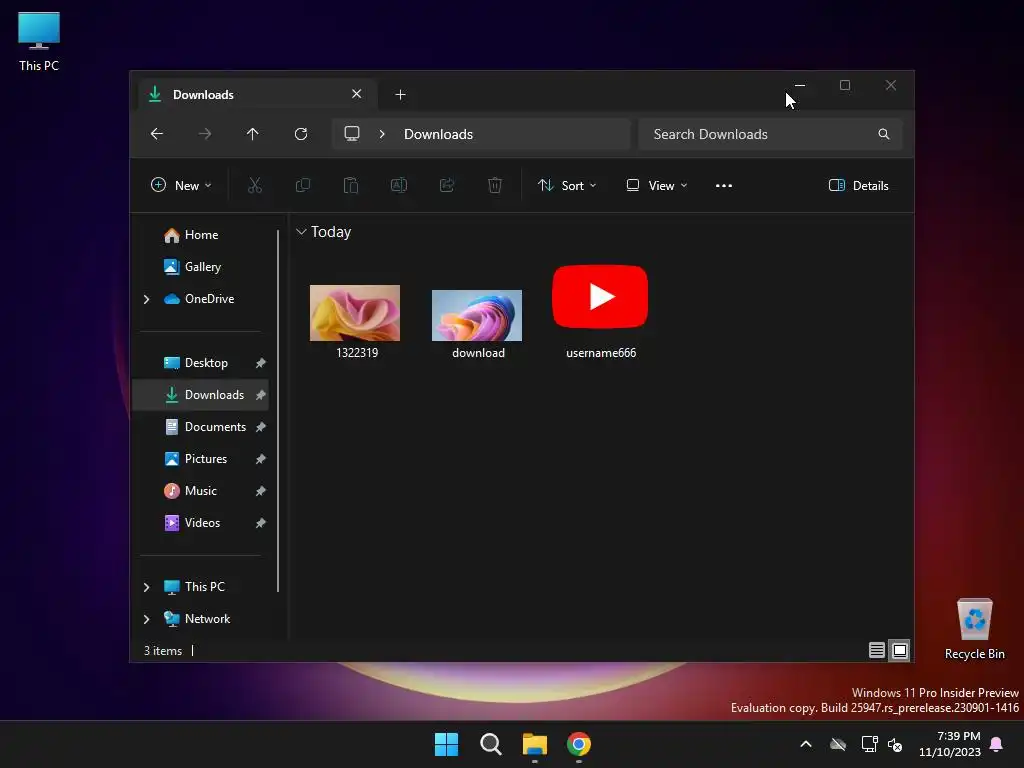Image resolution: width=1024 pixels, height=768 pixels.
Task: Click the network tray icon
Action: [x=869, y=744]
